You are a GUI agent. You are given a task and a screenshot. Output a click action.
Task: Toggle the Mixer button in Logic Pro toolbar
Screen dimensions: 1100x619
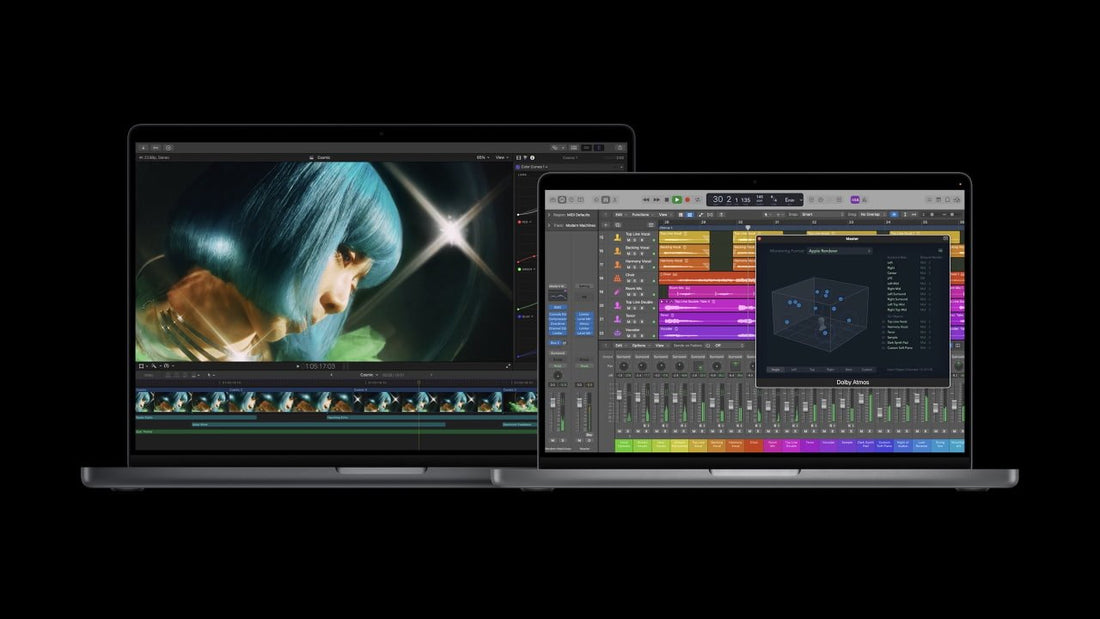coord(605,199)
